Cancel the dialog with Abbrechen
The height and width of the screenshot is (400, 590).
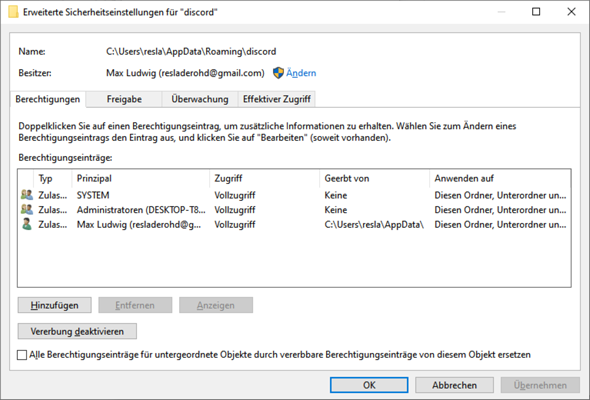pyautogui.click(x=454, y=385)
